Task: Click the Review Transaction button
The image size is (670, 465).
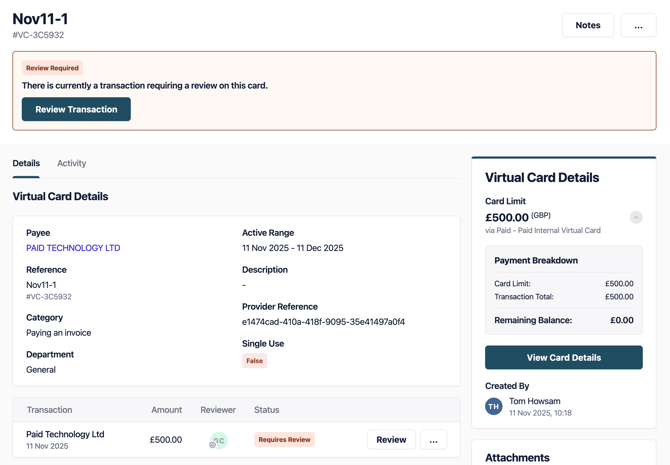Action: click(76, 109)
